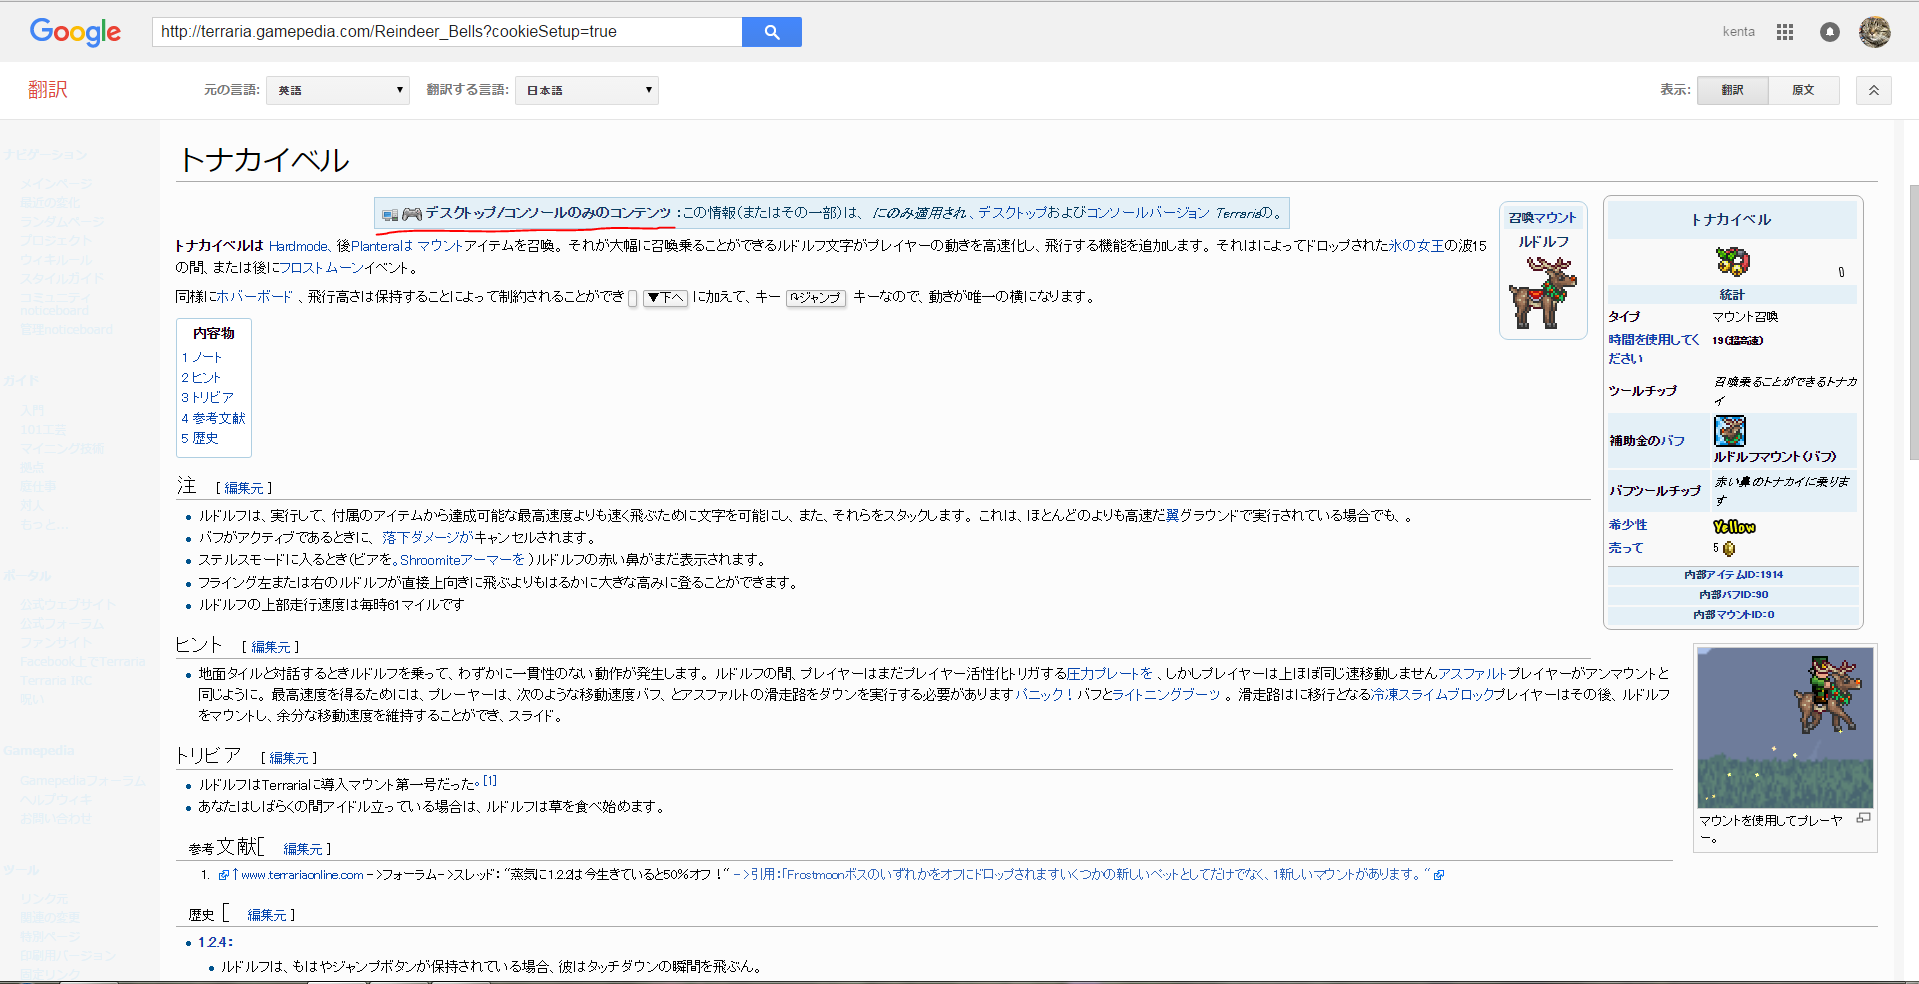
Task: Switch display back to 翻訳 view
Action: (x=1732, y=90)
